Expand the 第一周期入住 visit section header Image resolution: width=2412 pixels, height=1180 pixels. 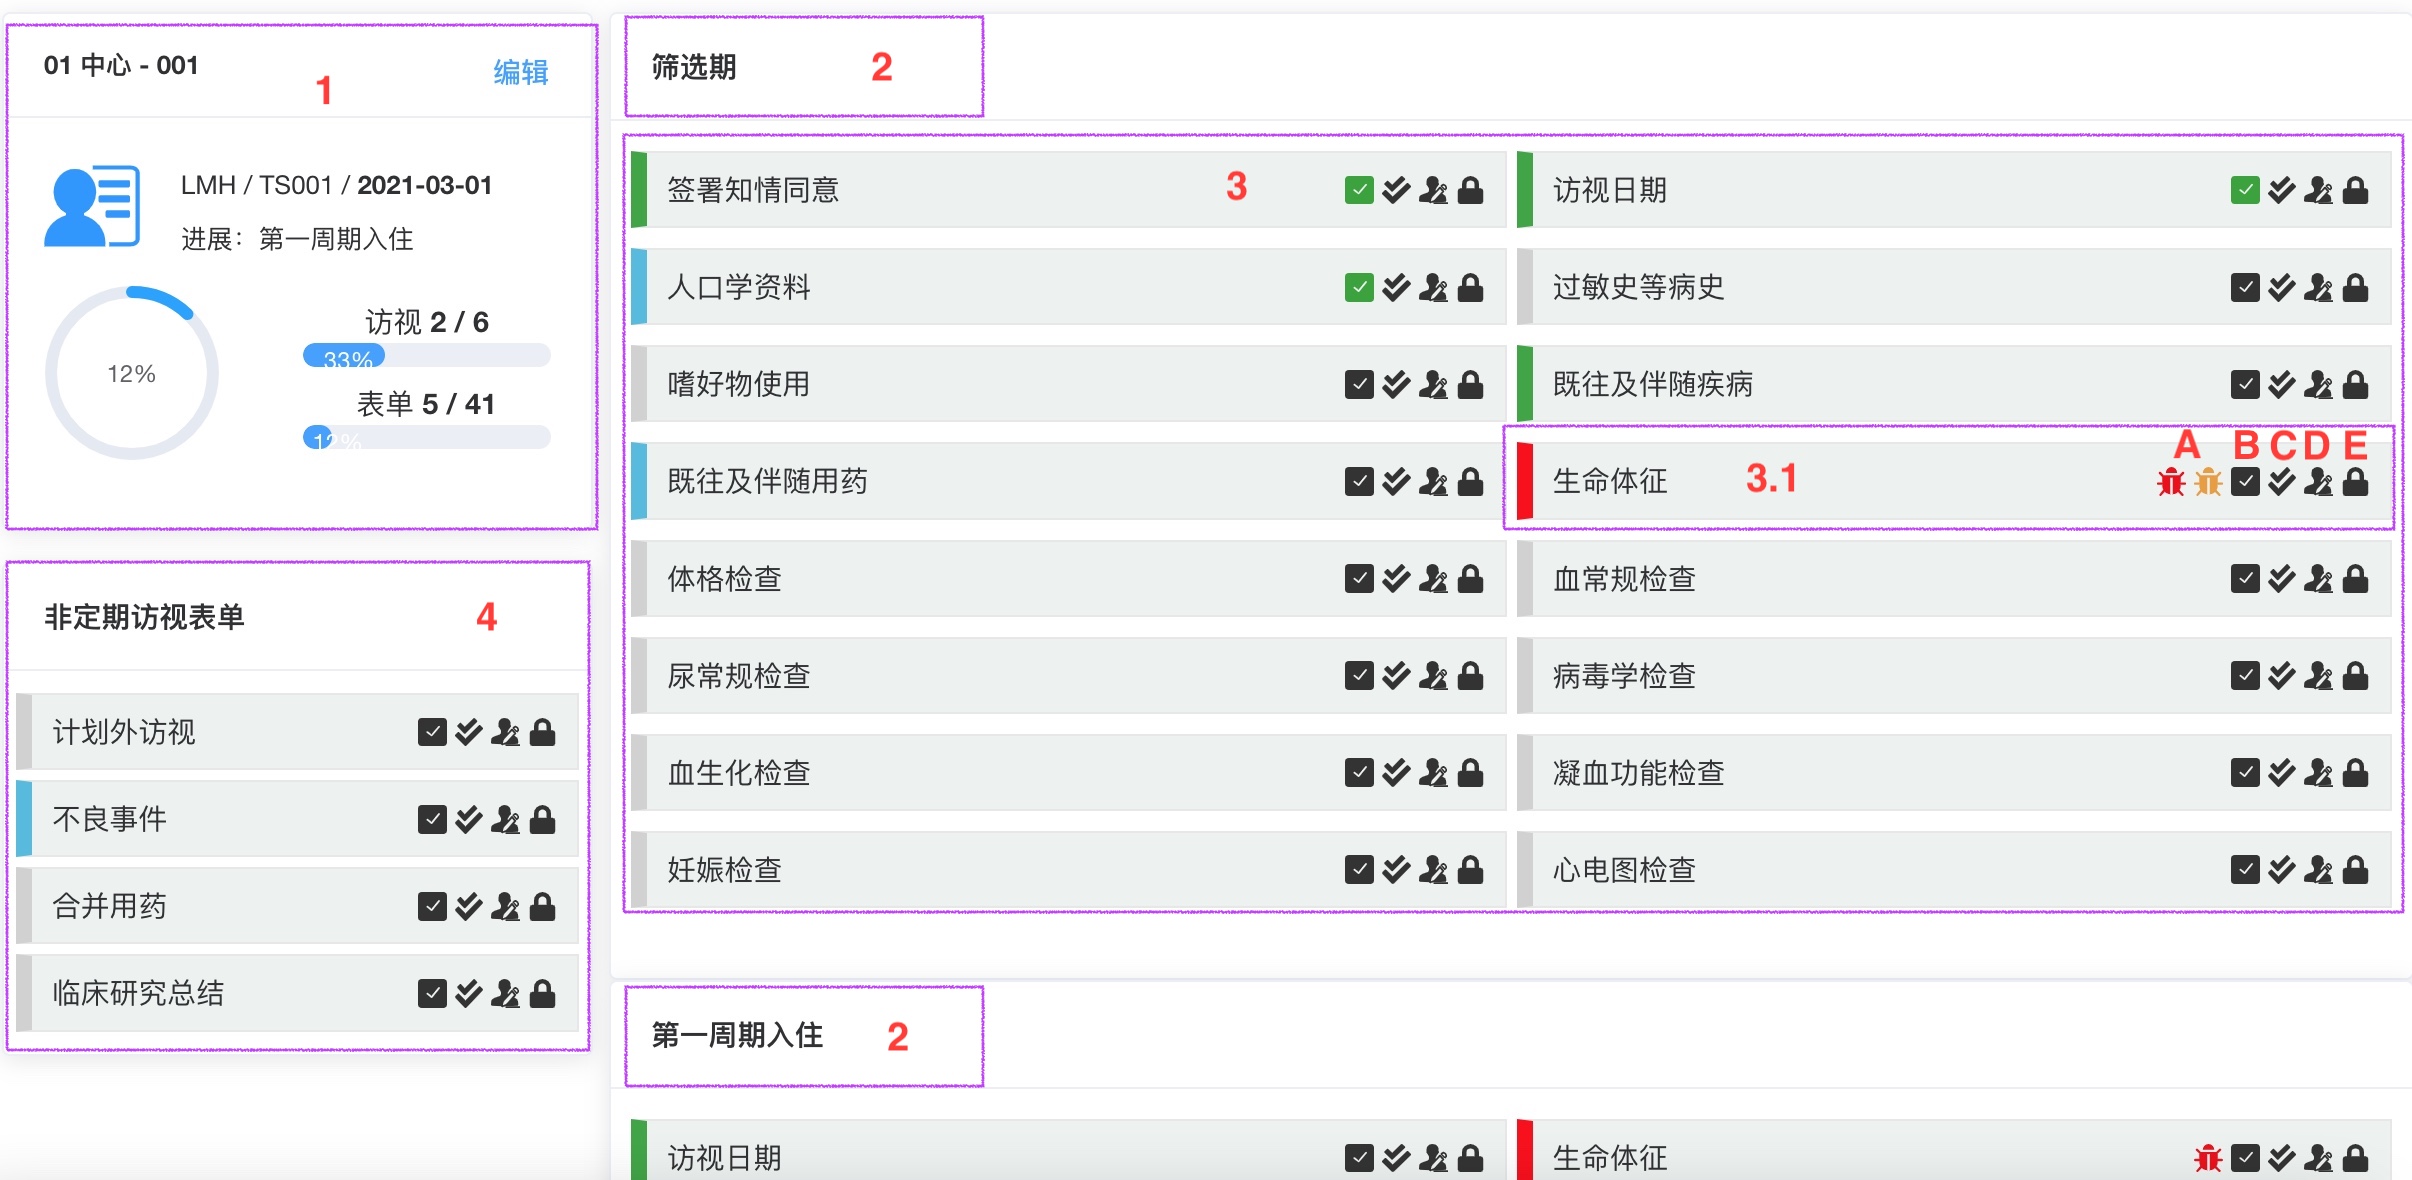[x=737, y=1035]
